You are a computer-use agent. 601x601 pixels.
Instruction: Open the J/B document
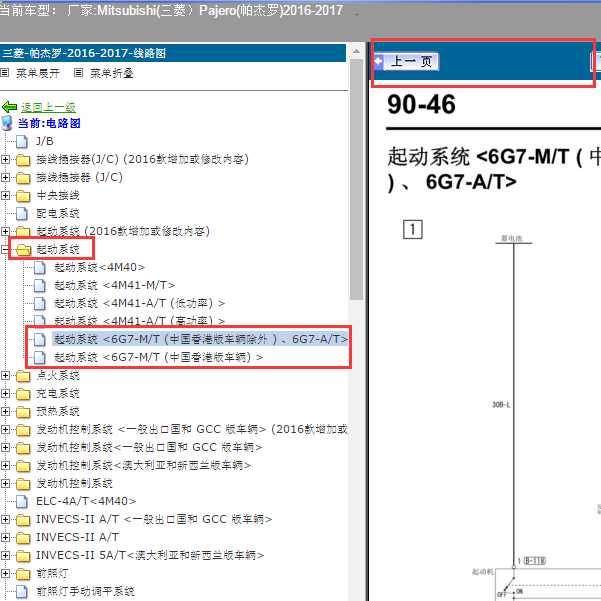(44, 141)
